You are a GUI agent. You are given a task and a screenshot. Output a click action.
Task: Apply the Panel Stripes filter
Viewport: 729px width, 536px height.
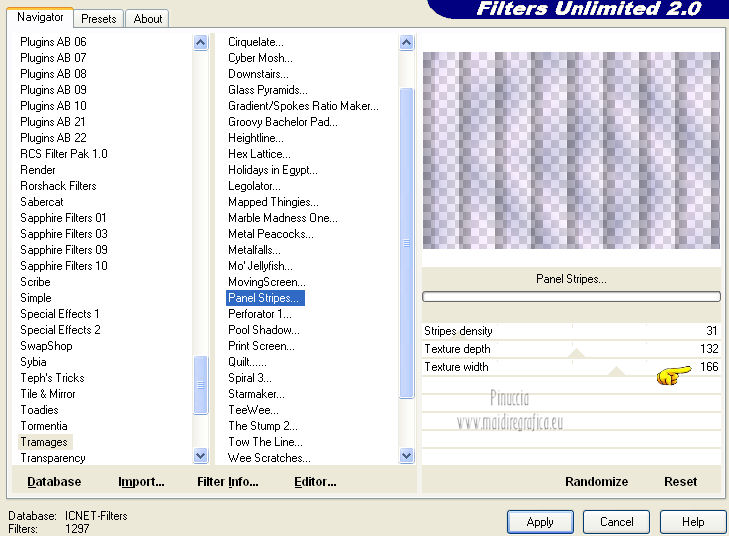click(x=540, y=522)
